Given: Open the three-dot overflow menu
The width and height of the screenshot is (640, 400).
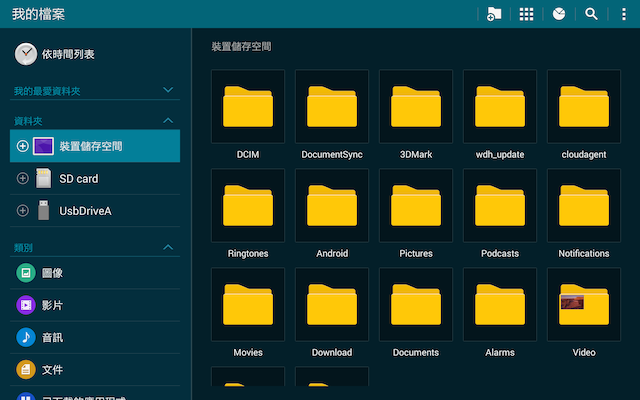Looking at the screenshot, I should point(624,14).
